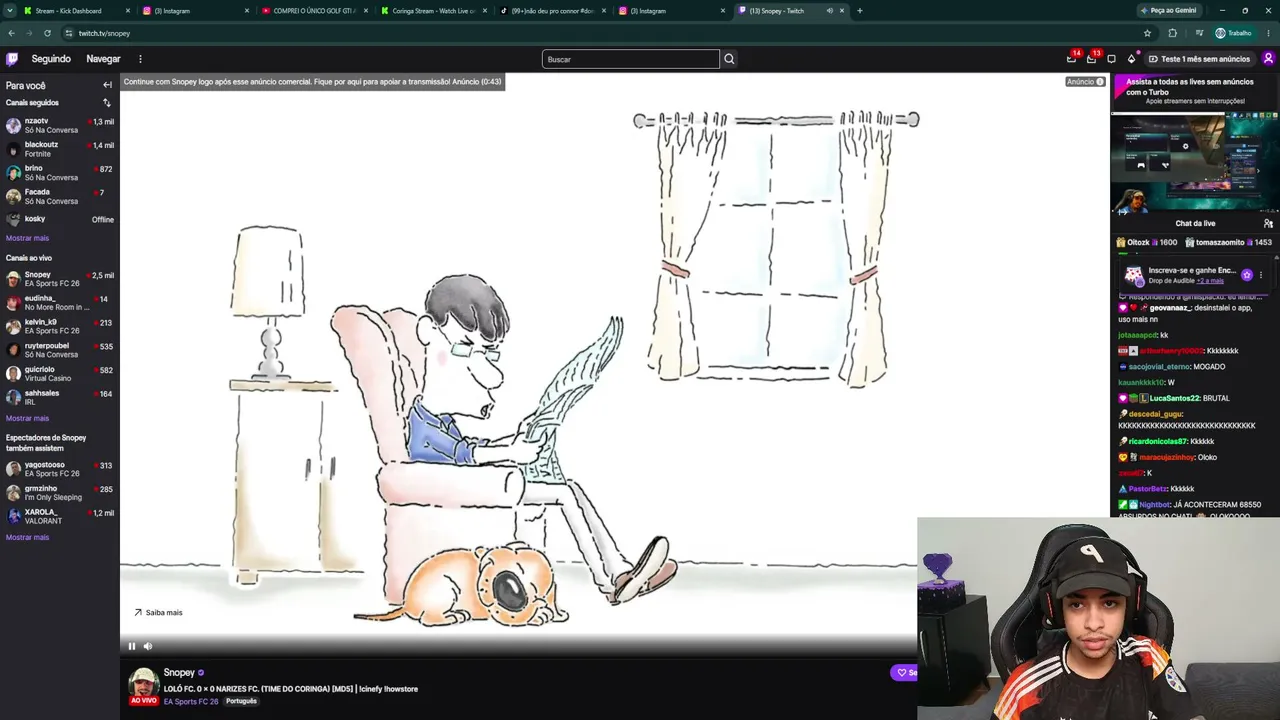Open blackoutz channel in the sidebar
Screen dimensions: 1280x720
click(x=60, y=149)
